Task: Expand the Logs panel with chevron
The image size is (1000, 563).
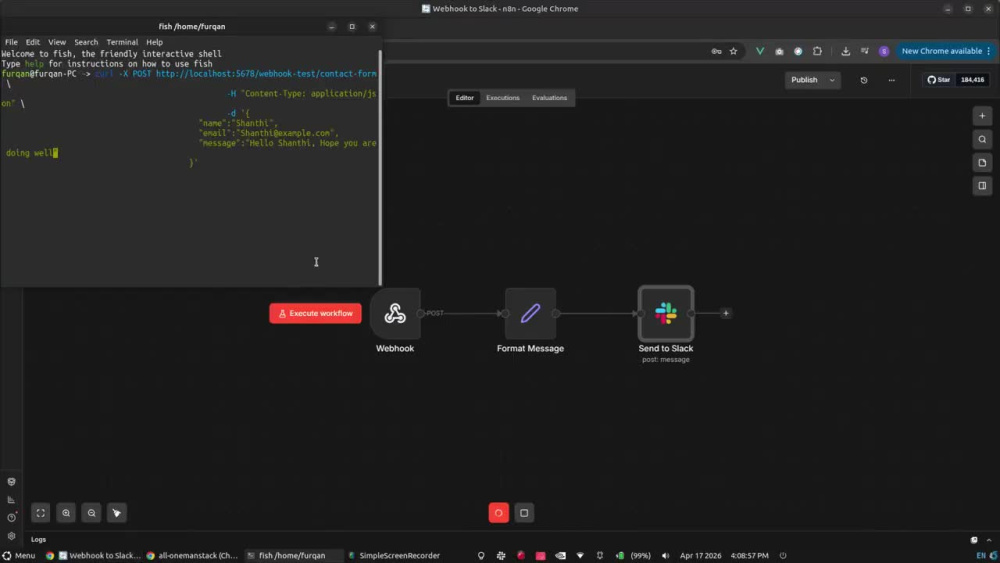Action: 989,539
